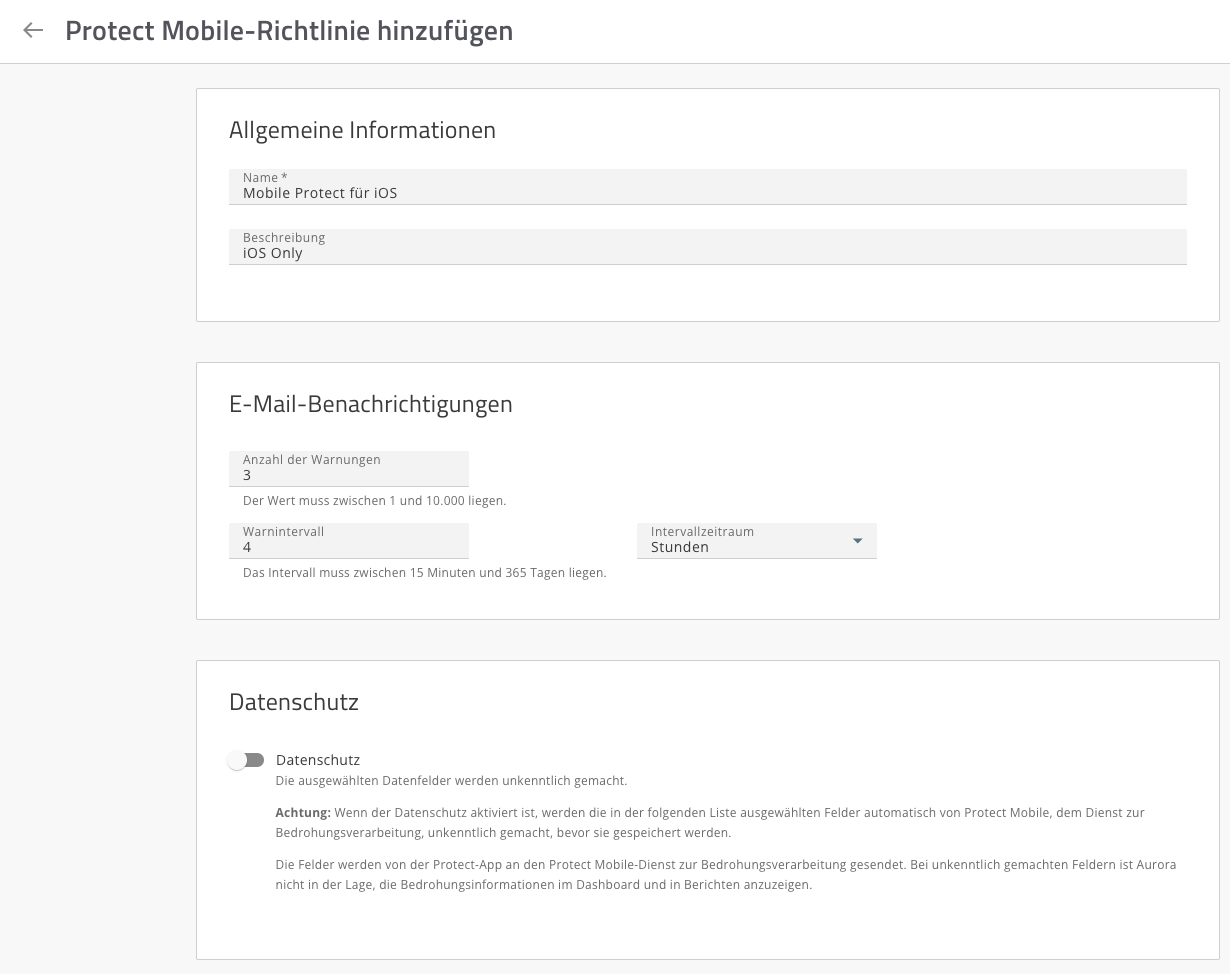This screenshot has width=1230, height=974.
Task: Click the hint about 15 Minuten und 365 Tagen
Action: pyautogui.click(x=424, y=573)
